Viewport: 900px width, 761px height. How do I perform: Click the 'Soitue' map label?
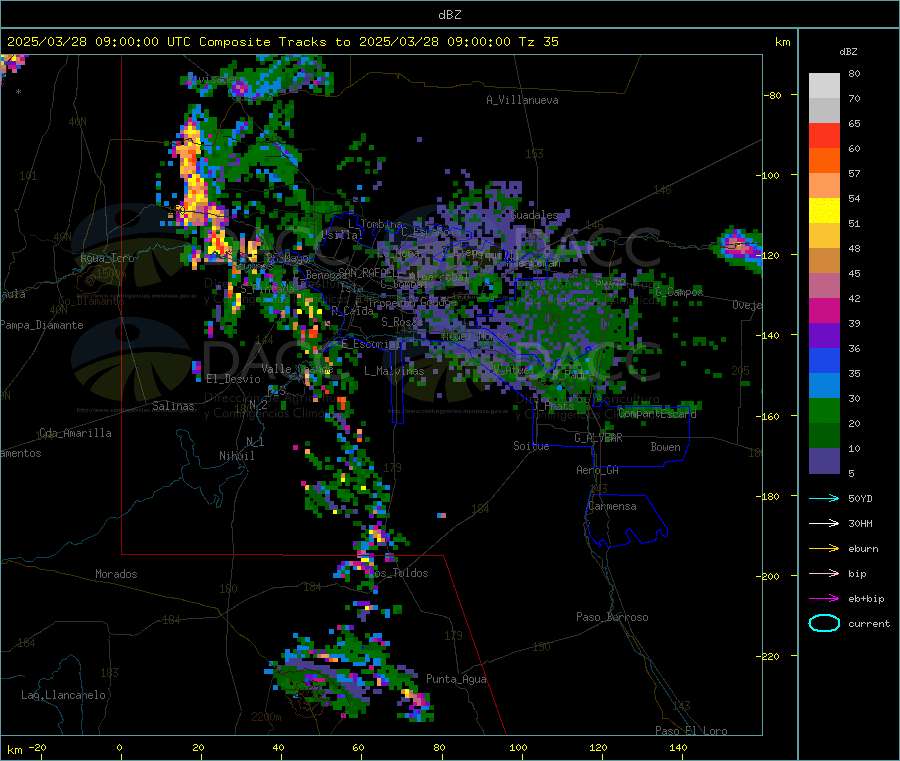click(x=531, y=446)
